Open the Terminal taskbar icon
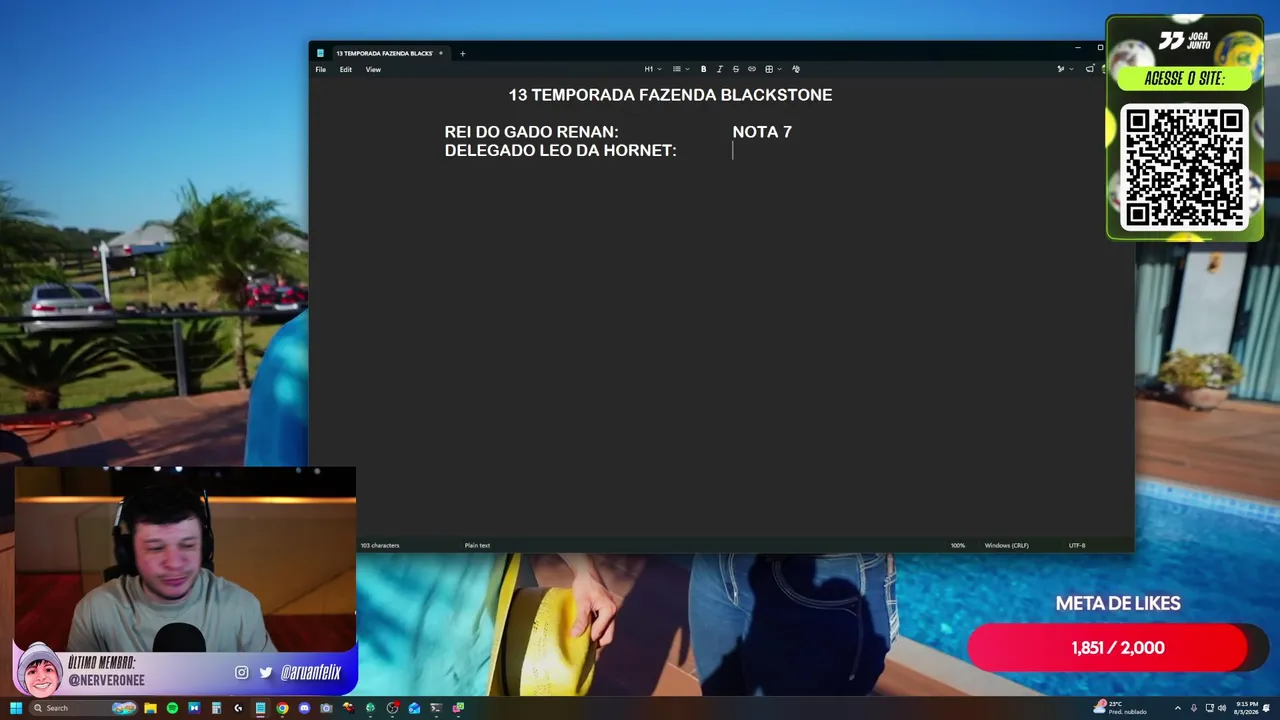This screenshot has width=1280, height=720. [x=436, y=708]
